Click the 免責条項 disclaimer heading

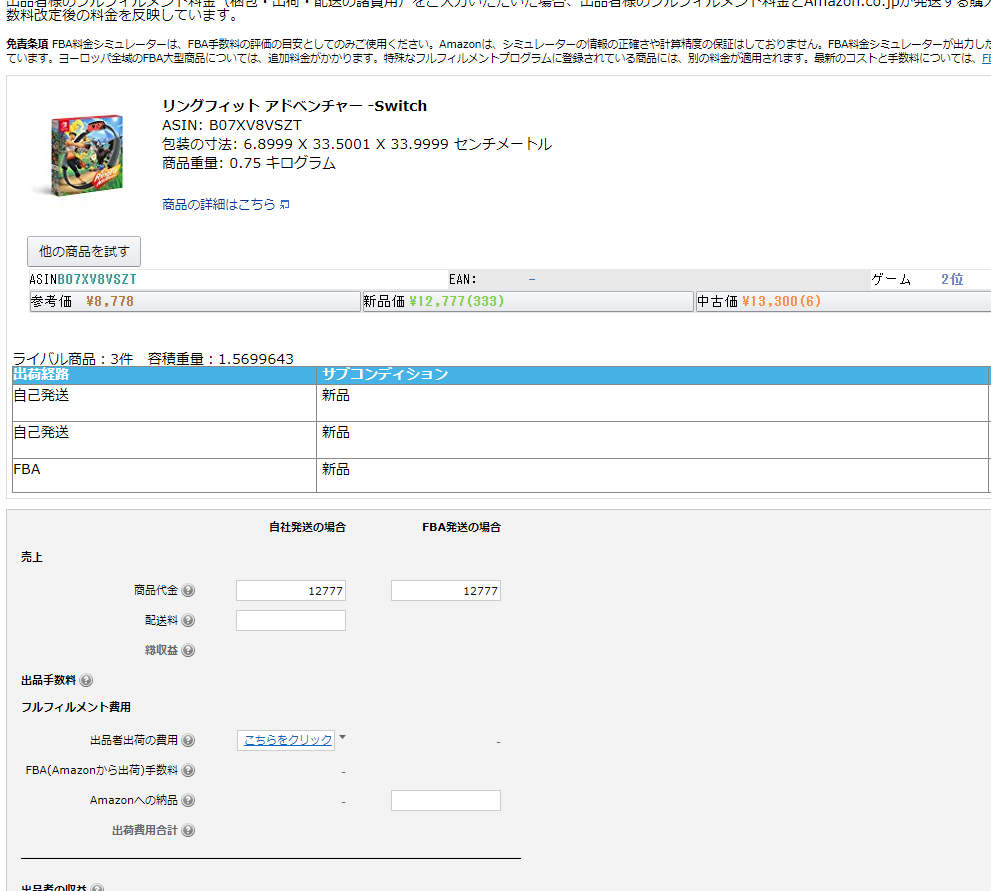click(x=27, y=44)
